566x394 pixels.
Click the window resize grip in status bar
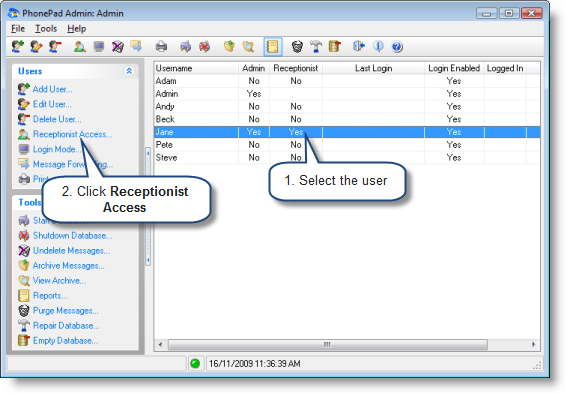tap(537, 365)
